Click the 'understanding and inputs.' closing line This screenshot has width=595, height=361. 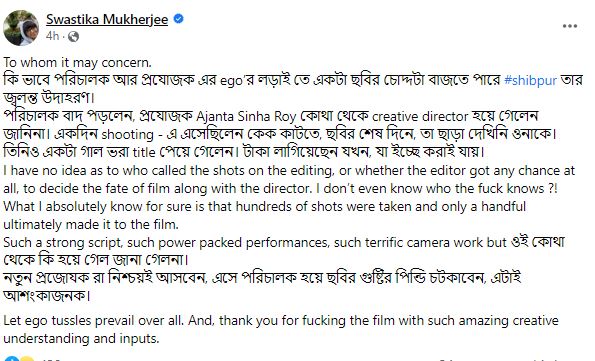click(x=81, y=338)
